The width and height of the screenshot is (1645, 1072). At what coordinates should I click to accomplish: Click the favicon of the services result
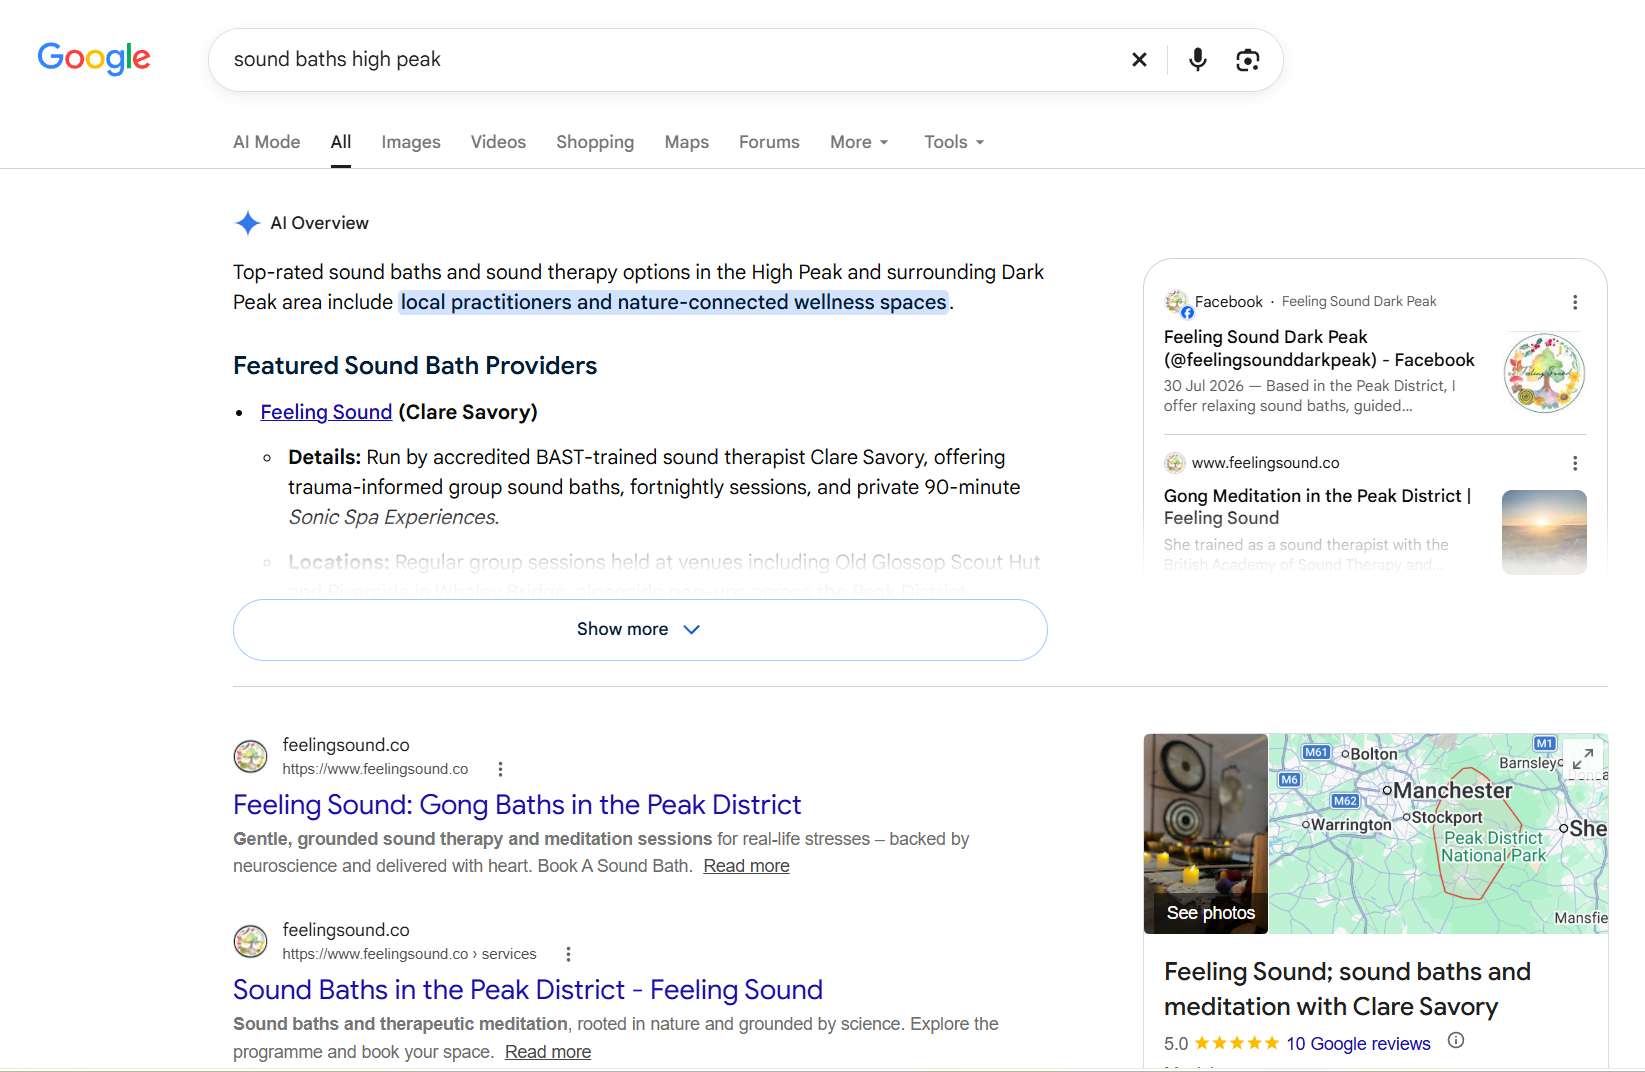(250, 941)
